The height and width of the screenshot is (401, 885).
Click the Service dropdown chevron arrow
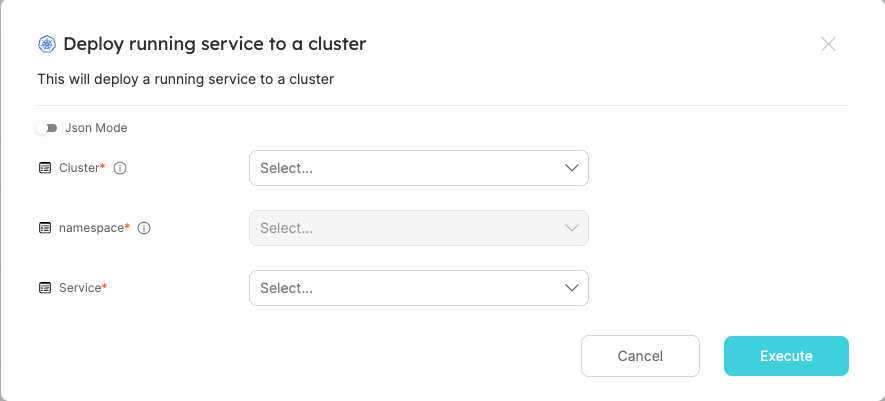coord(572,288)
